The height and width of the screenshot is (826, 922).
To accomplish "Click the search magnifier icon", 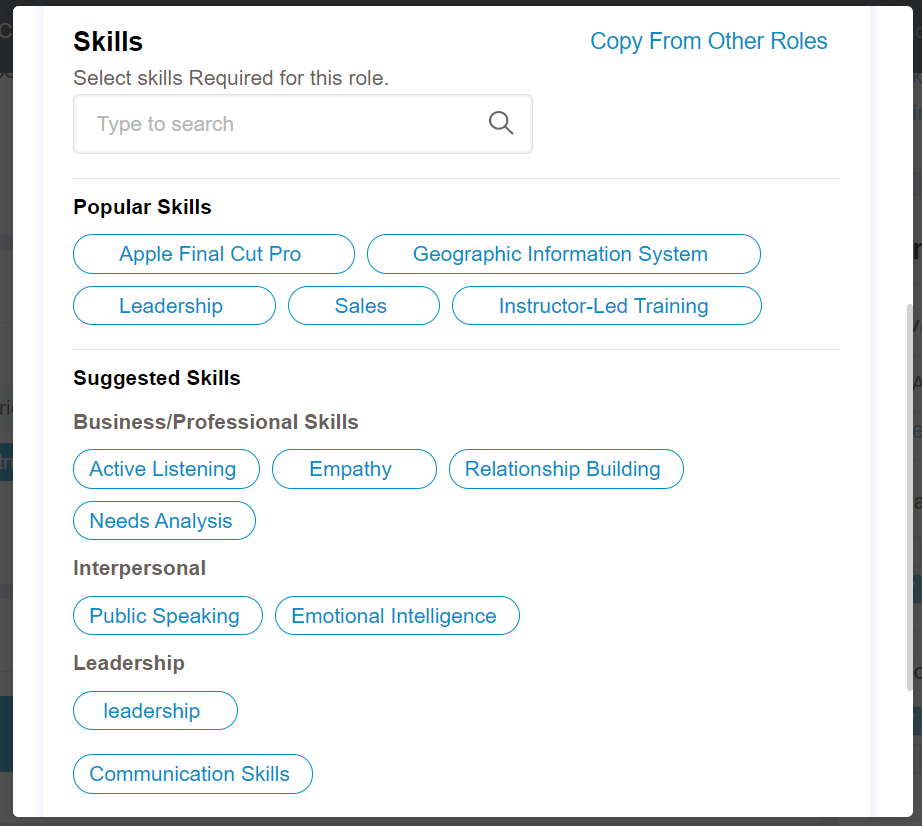I will (501, 122).
